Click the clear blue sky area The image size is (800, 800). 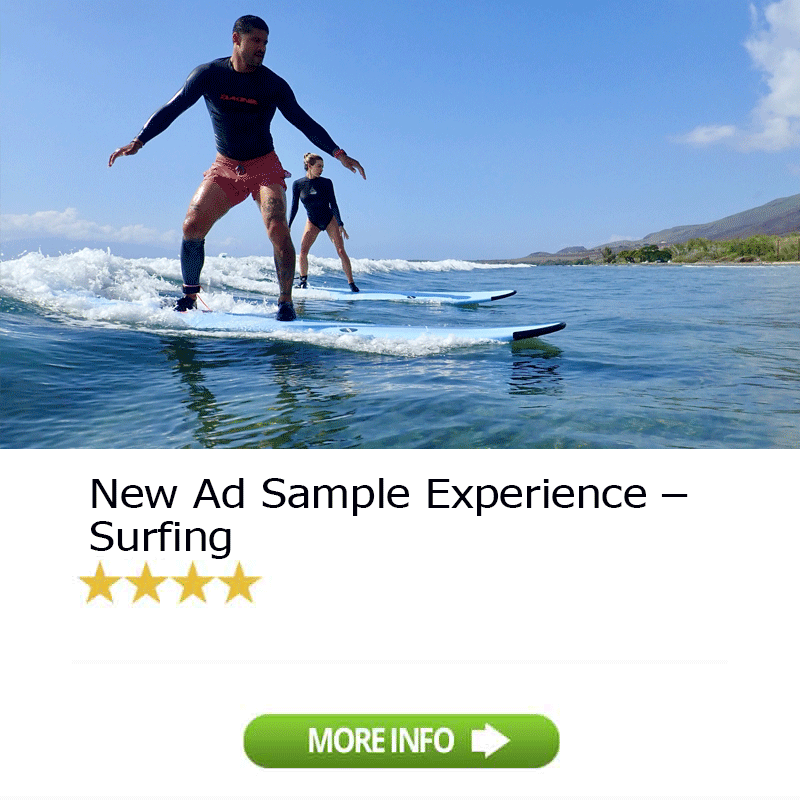pyautogui.click(x=510, y=102)
